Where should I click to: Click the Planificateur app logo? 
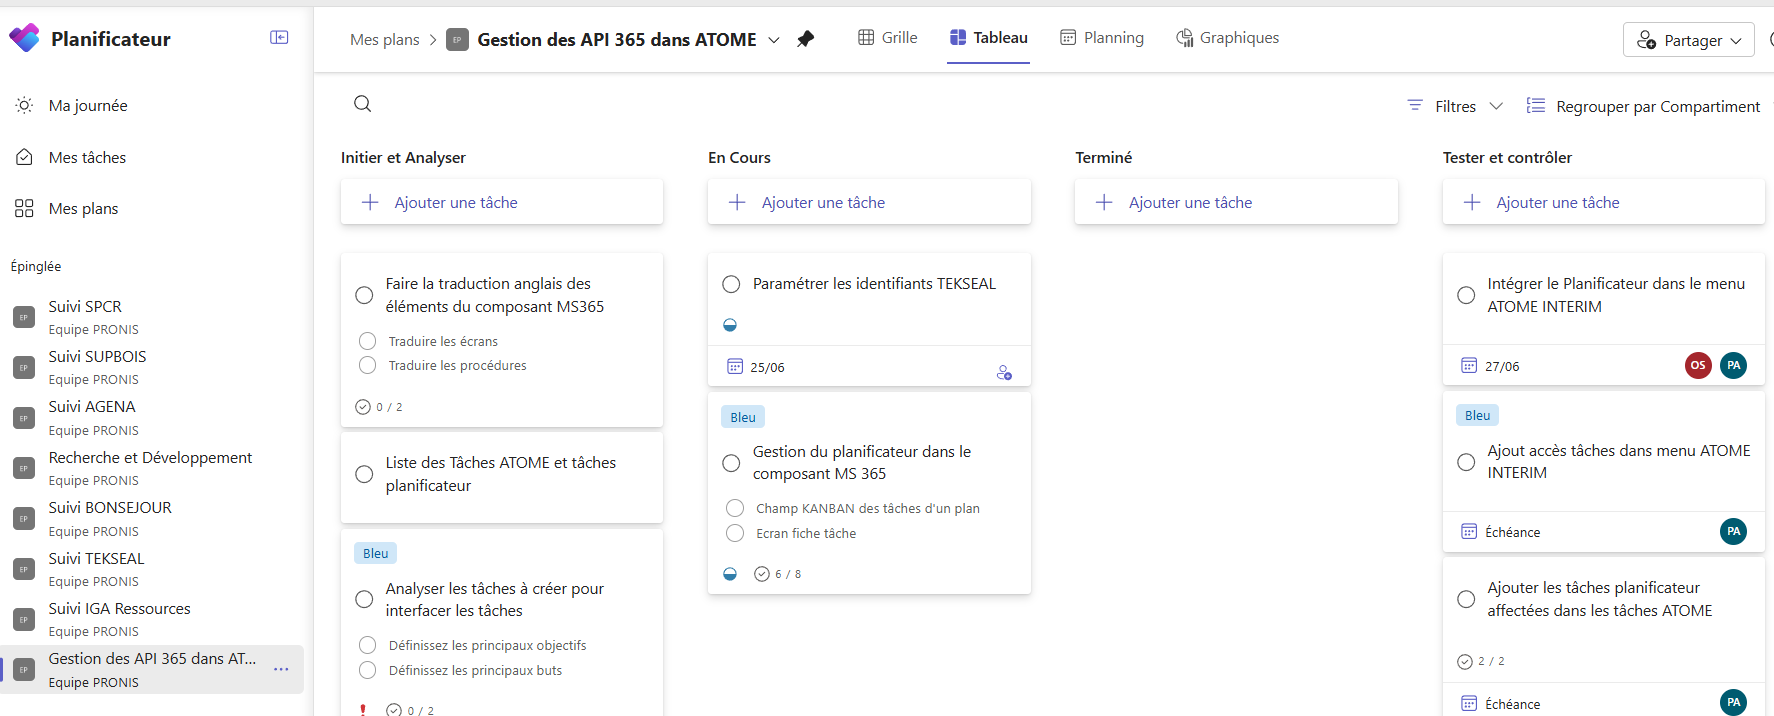pyautogui.click(x=24, y=38)
